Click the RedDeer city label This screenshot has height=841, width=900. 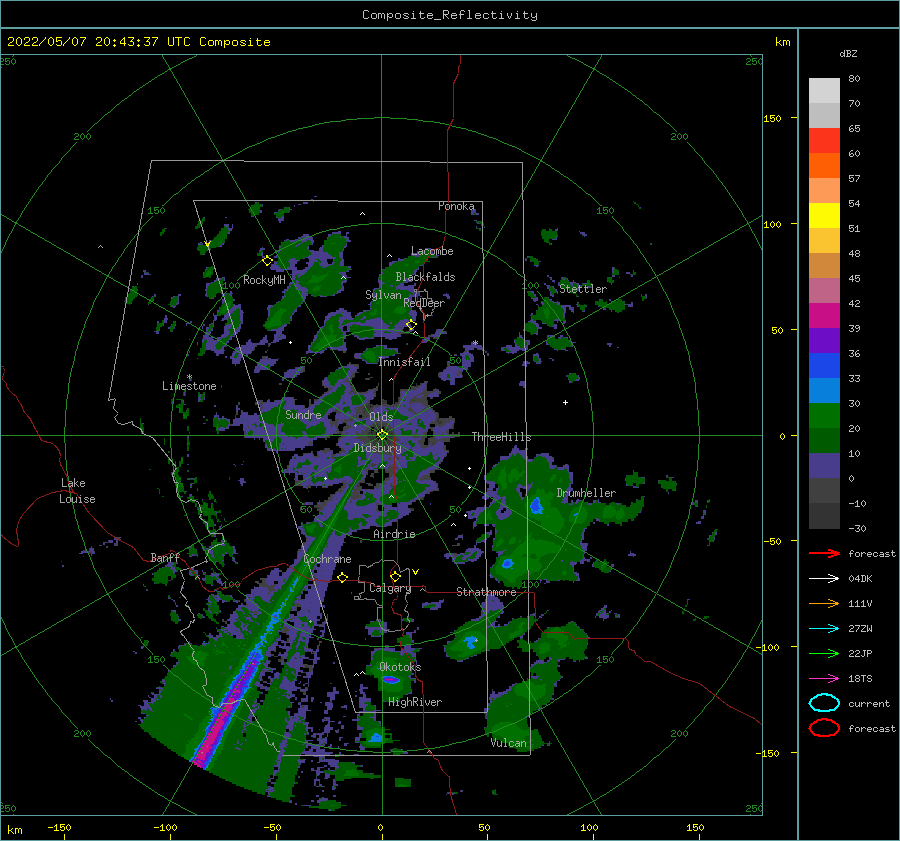[x=424, y=303]
